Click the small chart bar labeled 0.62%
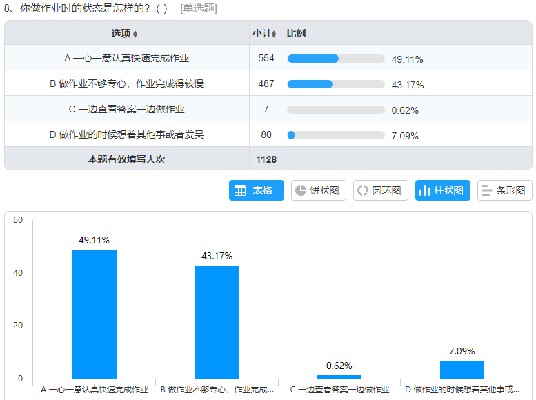The width and height of the screenshot is (536, 400). [339, 377]
